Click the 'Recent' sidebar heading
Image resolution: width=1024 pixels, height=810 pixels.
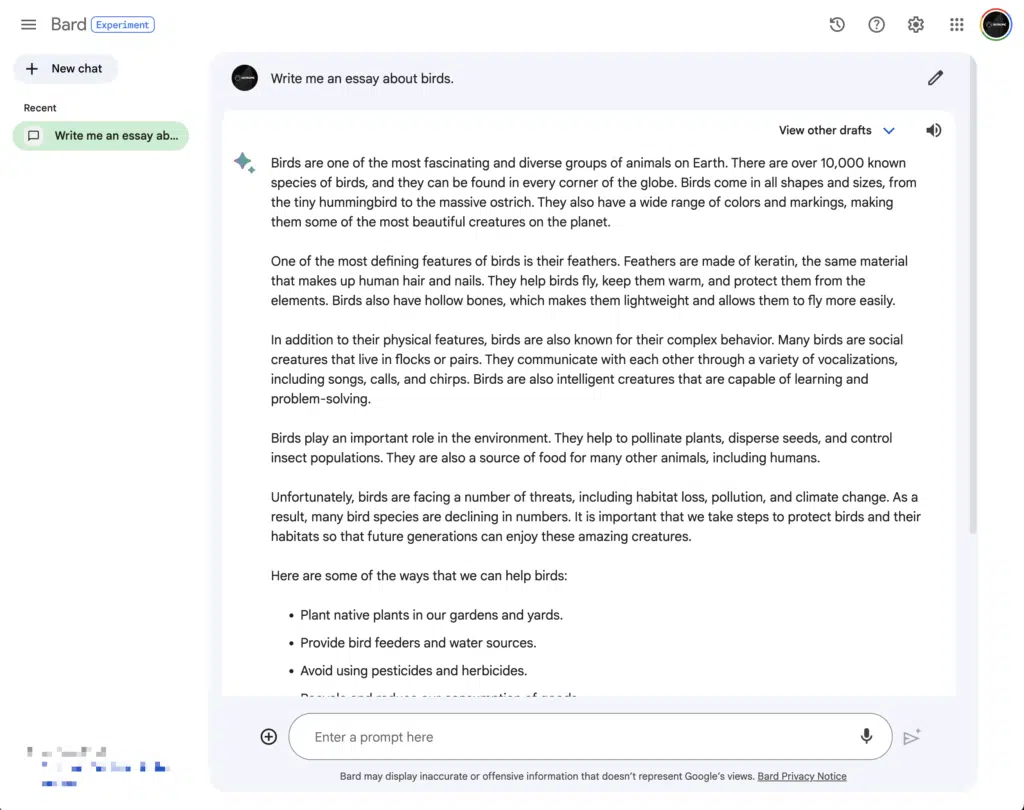[40, 108]
